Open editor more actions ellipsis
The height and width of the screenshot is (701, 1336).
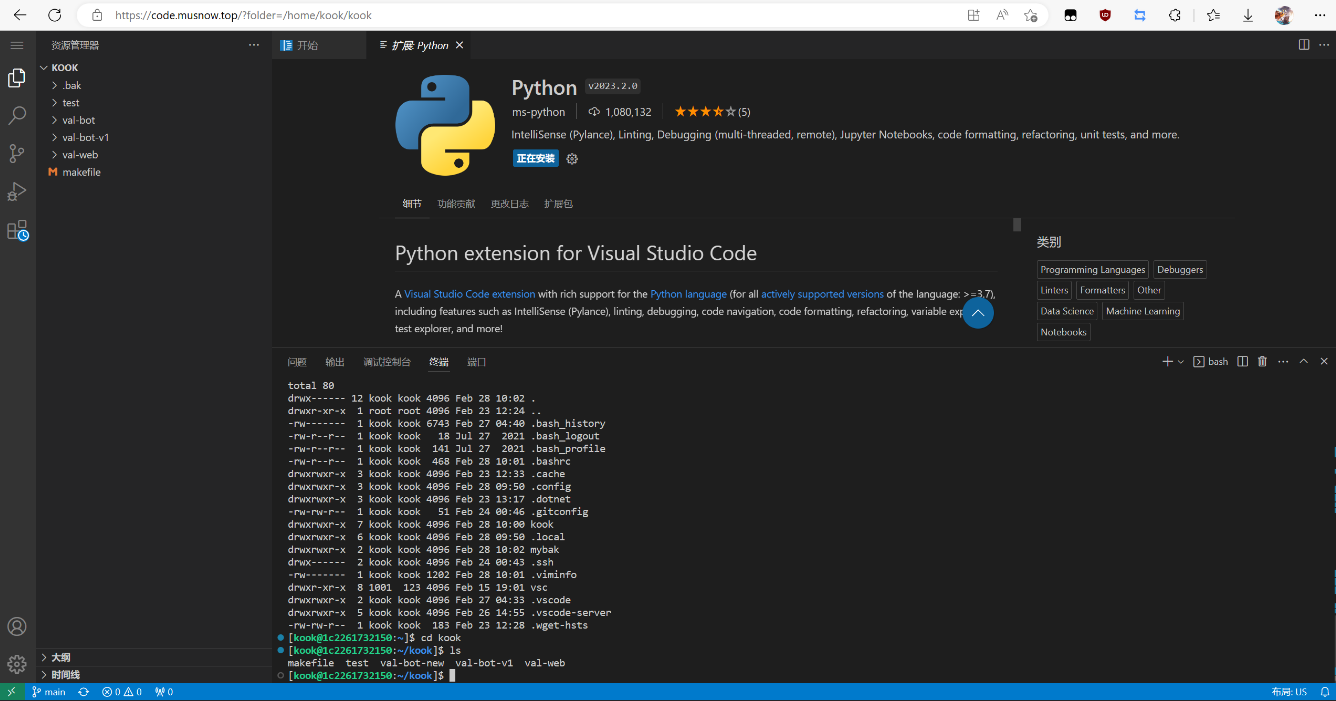click(1324, 45)
